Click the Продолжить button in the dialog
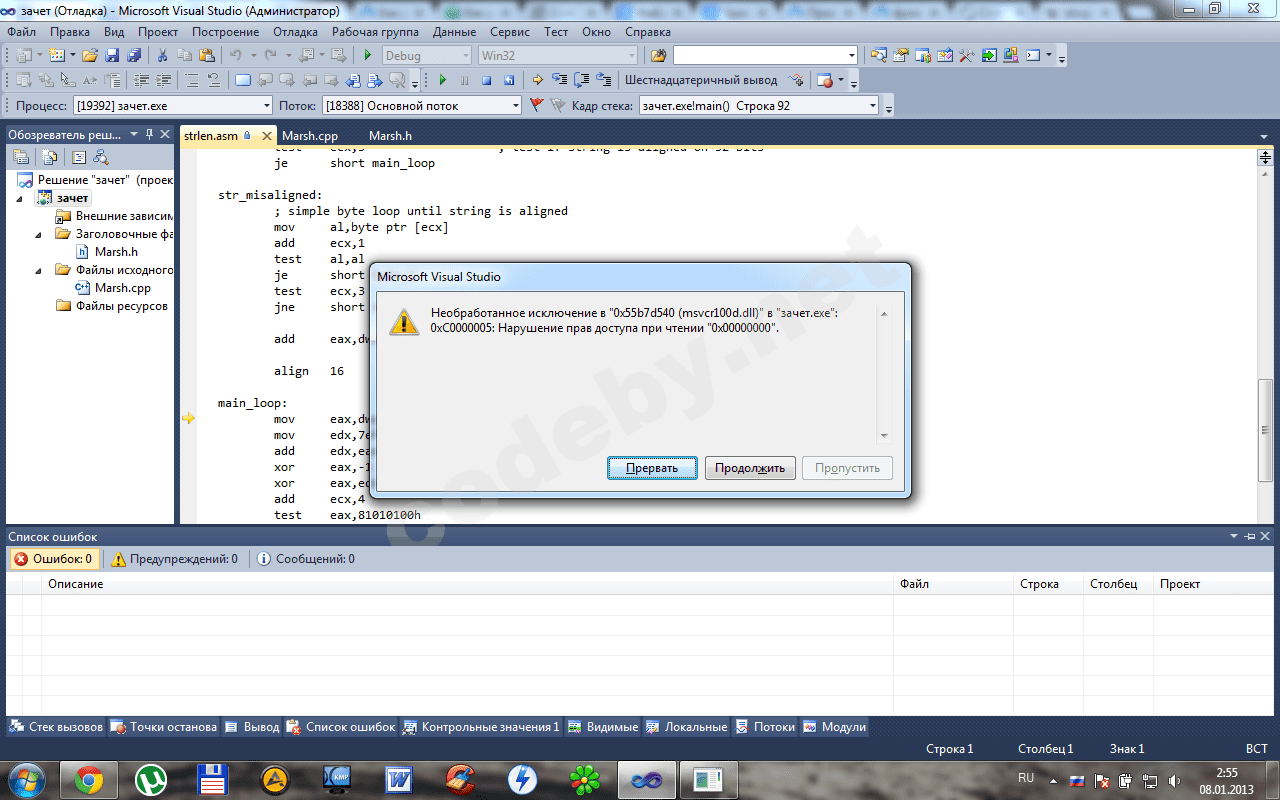 coord(750,468)
